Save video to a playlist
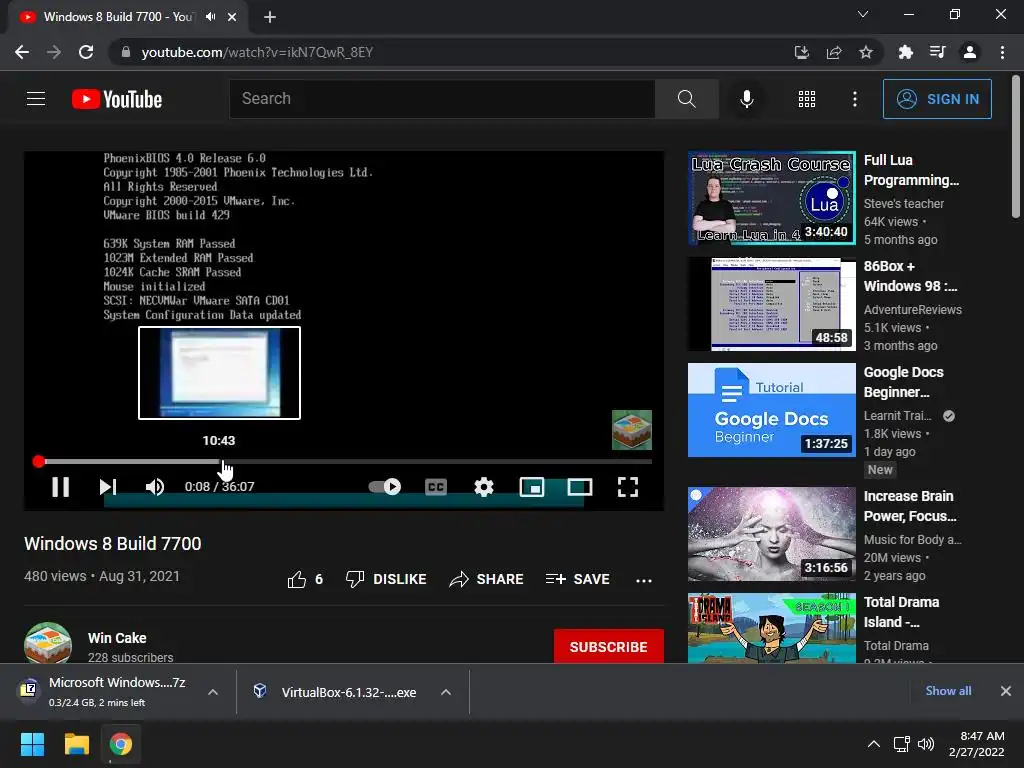The image size is (1024, 768). 577,579
